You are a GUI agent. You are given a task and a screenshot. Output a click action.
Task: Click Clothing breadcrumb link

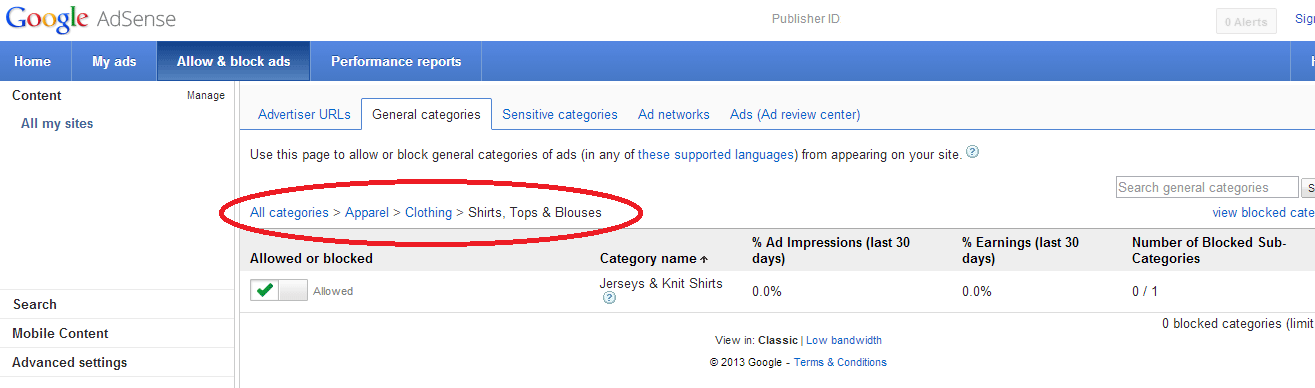tap(428, 213)
